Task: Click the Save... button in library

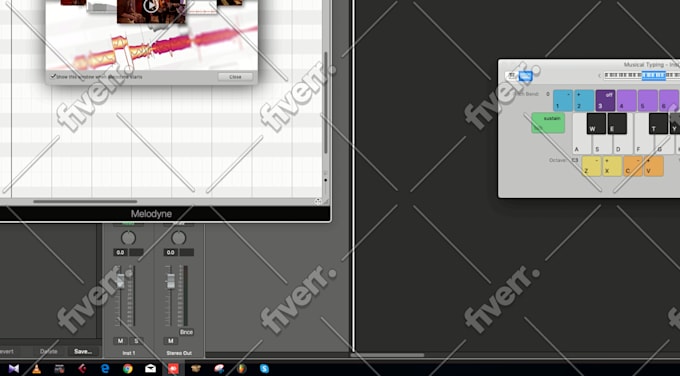Action: 83,351
